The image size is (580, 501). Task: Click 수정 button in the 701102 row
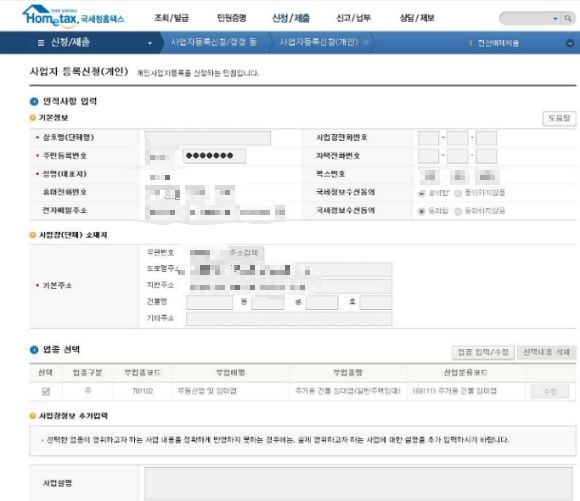(x=550, y=391)
